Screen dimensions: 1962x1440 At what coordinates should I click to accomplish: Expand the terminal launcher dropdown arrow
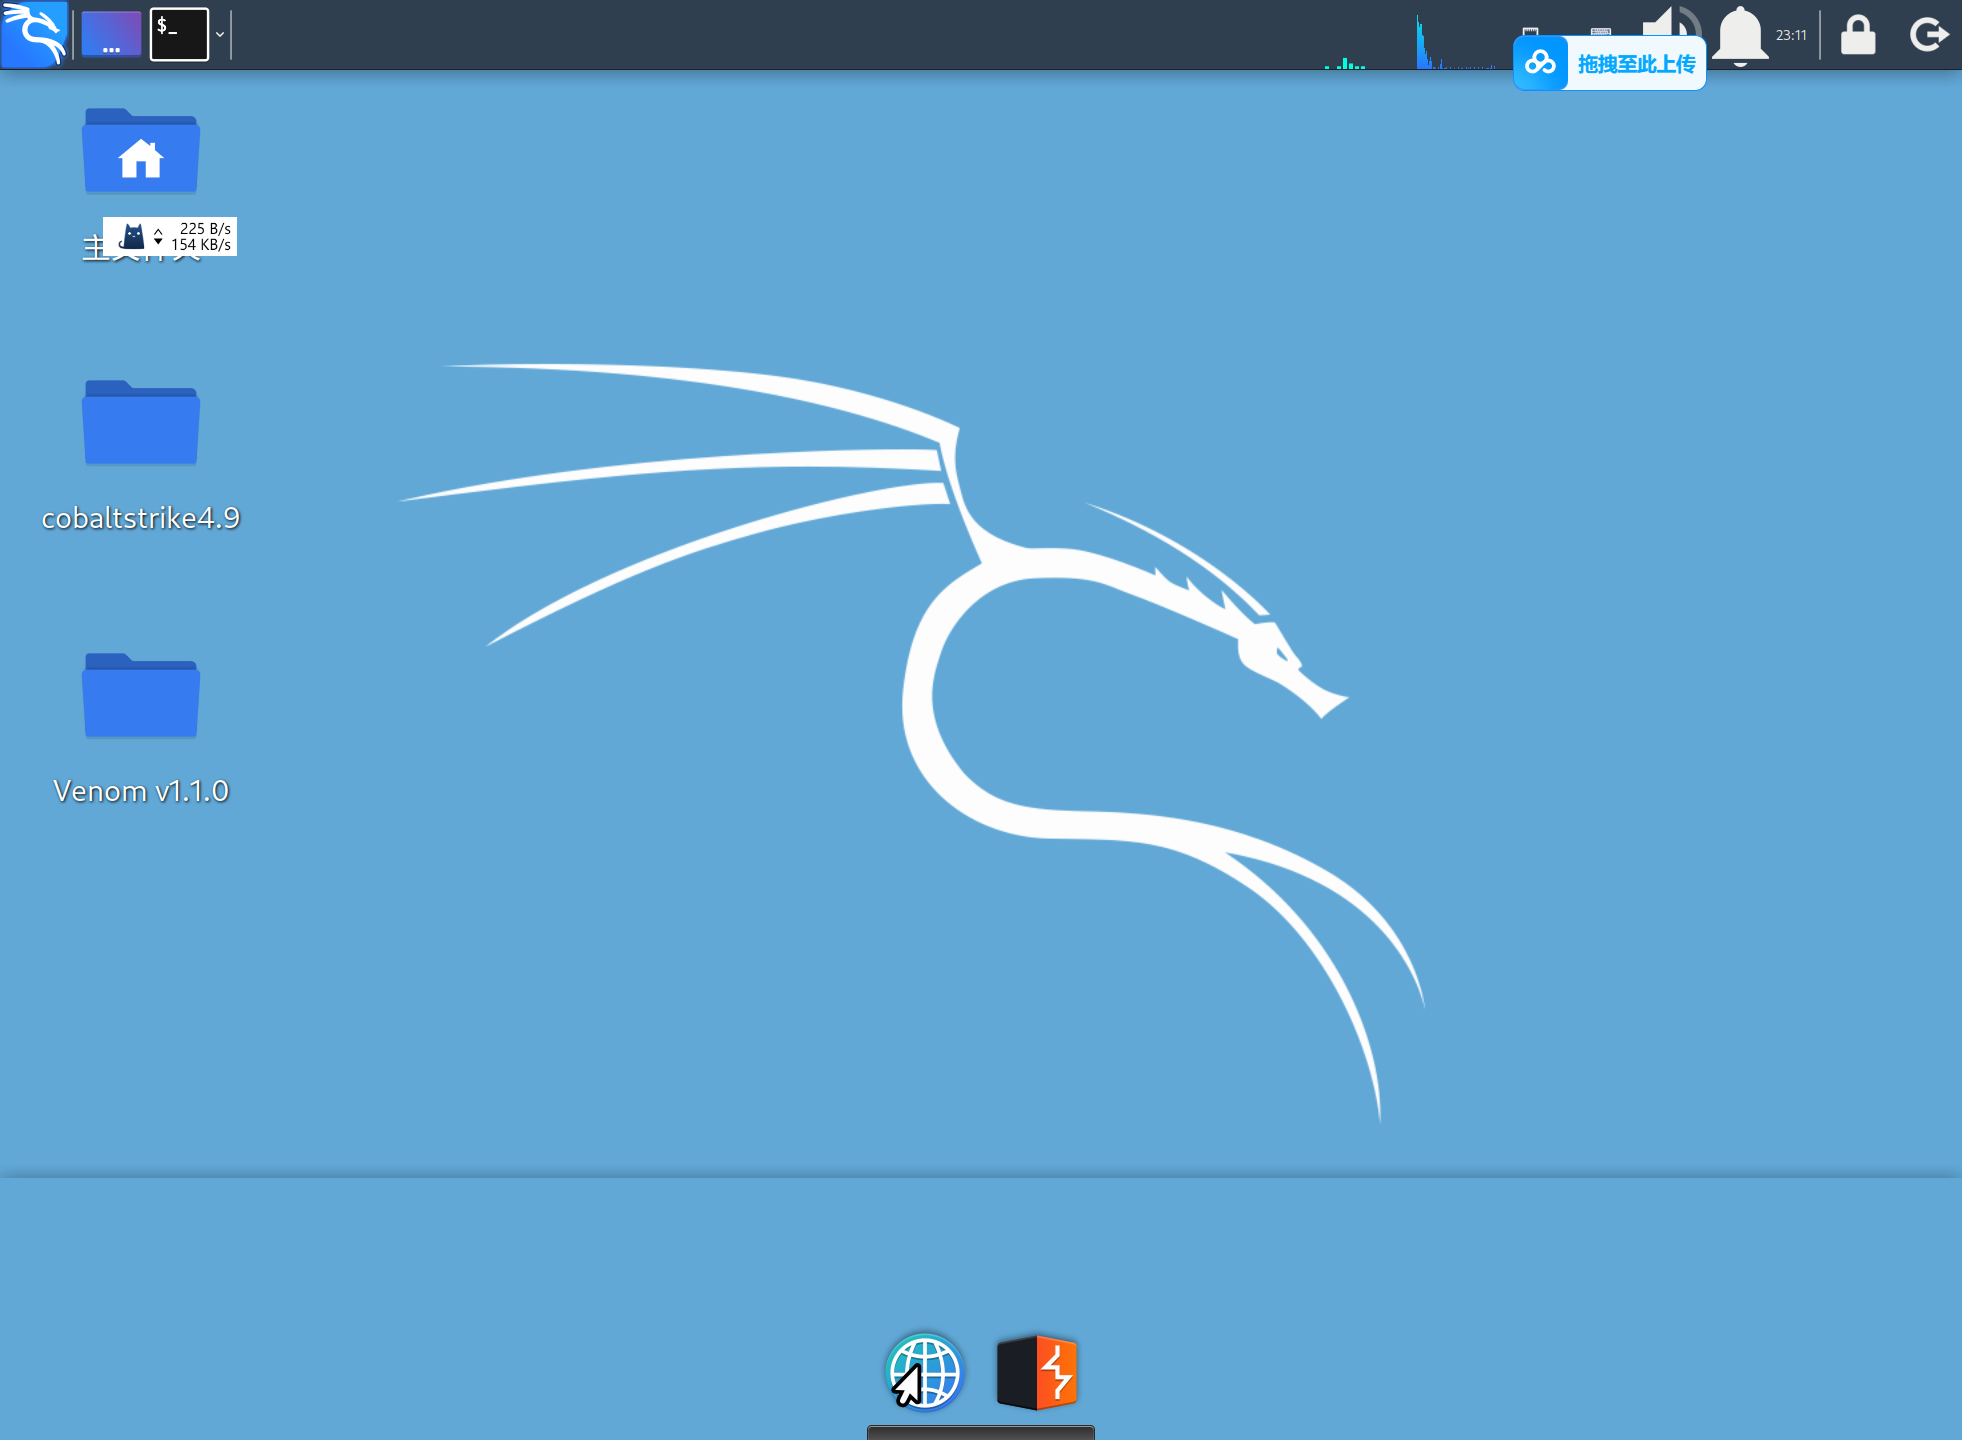(x=220, y=34)
